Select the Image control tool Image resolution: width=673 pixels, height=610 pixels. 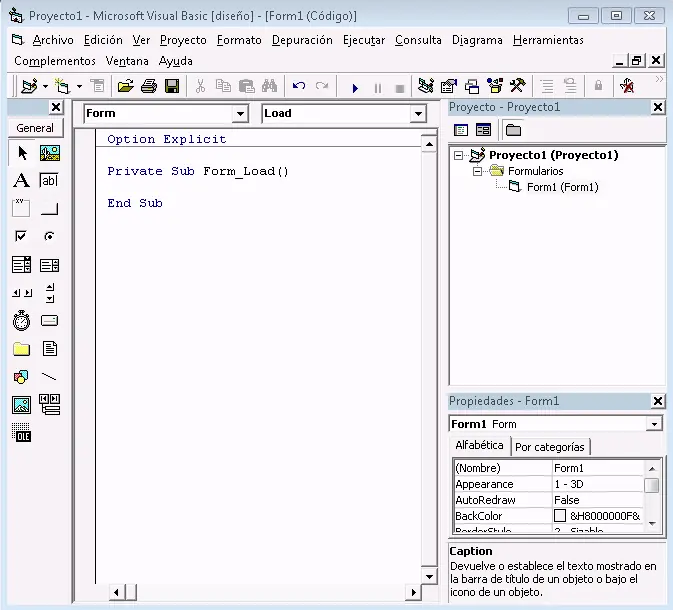click(x=21, y=405)
